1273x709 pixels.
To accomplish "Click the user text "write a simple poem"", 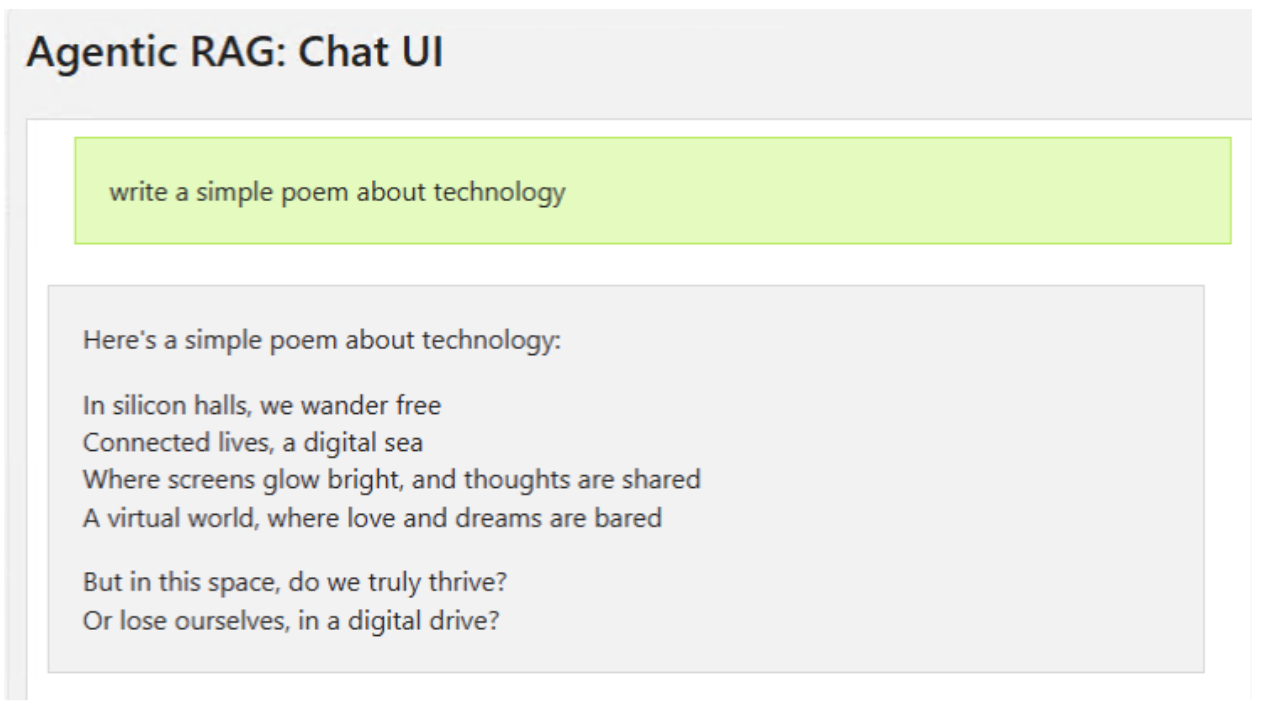I will click(216, 191).
